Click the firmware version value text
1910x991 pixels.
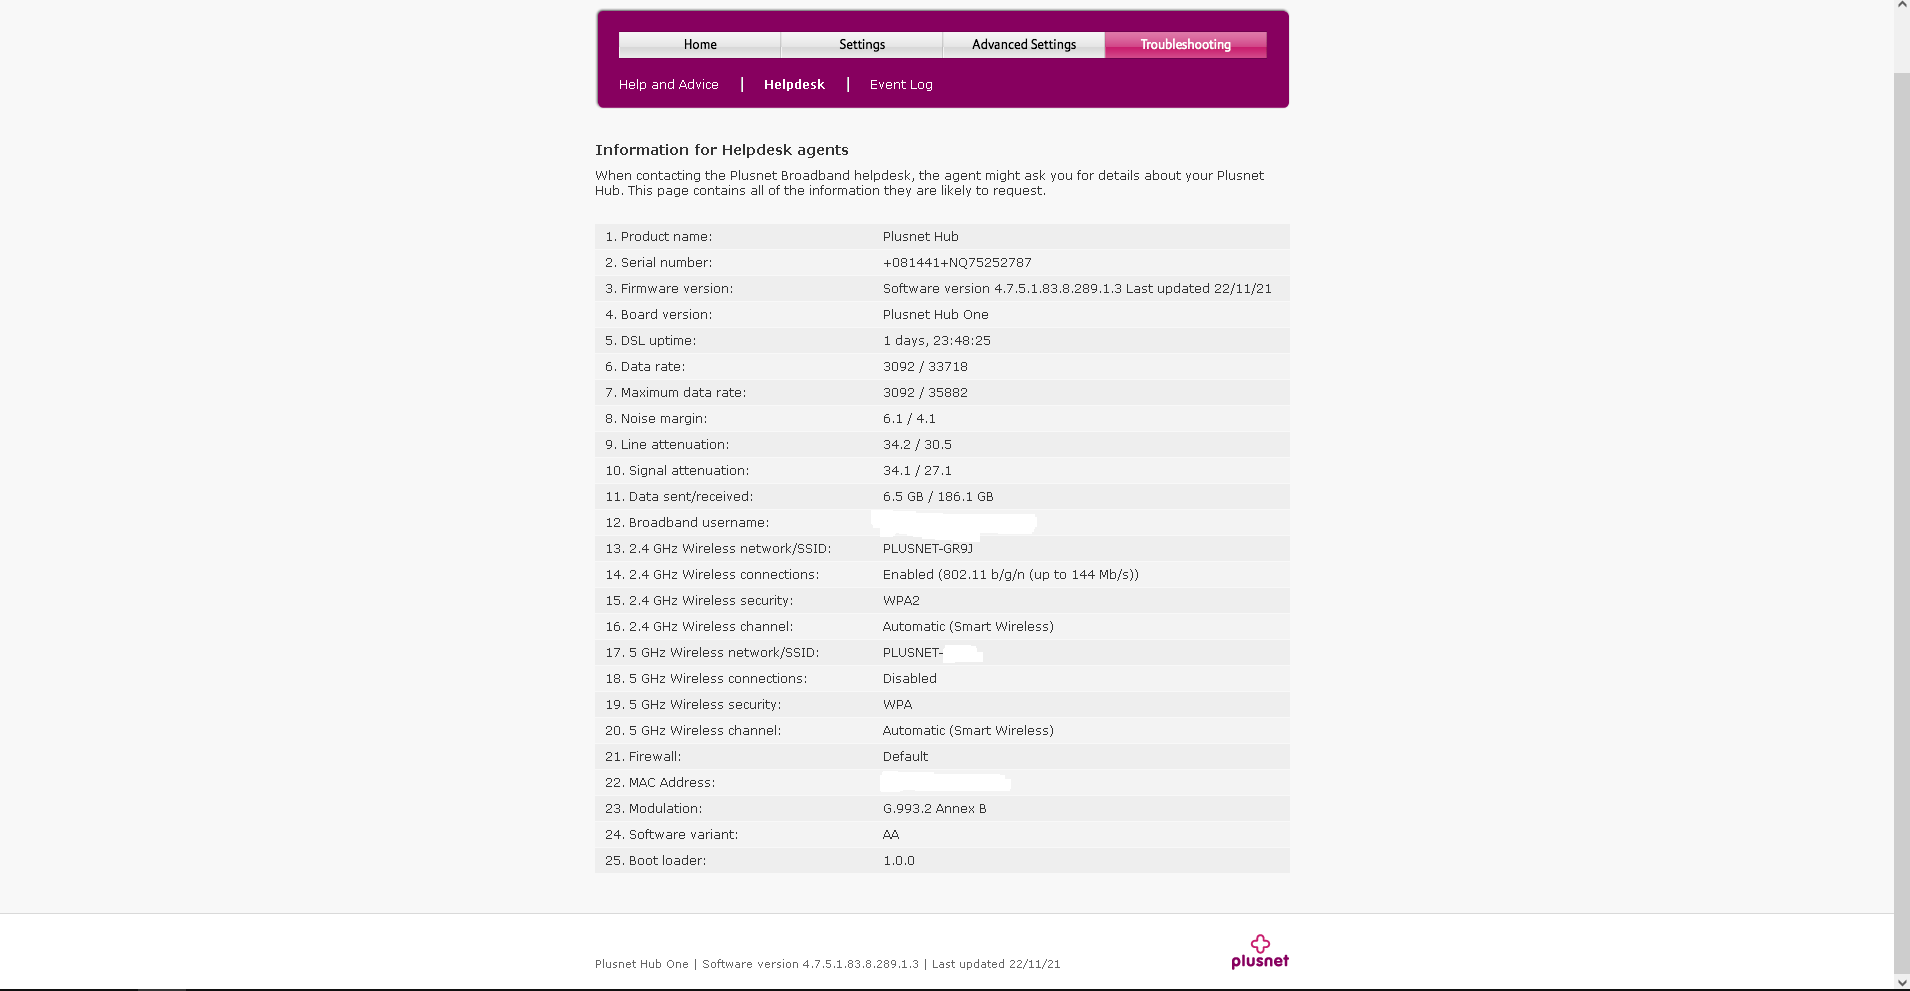coord(1077,289)
